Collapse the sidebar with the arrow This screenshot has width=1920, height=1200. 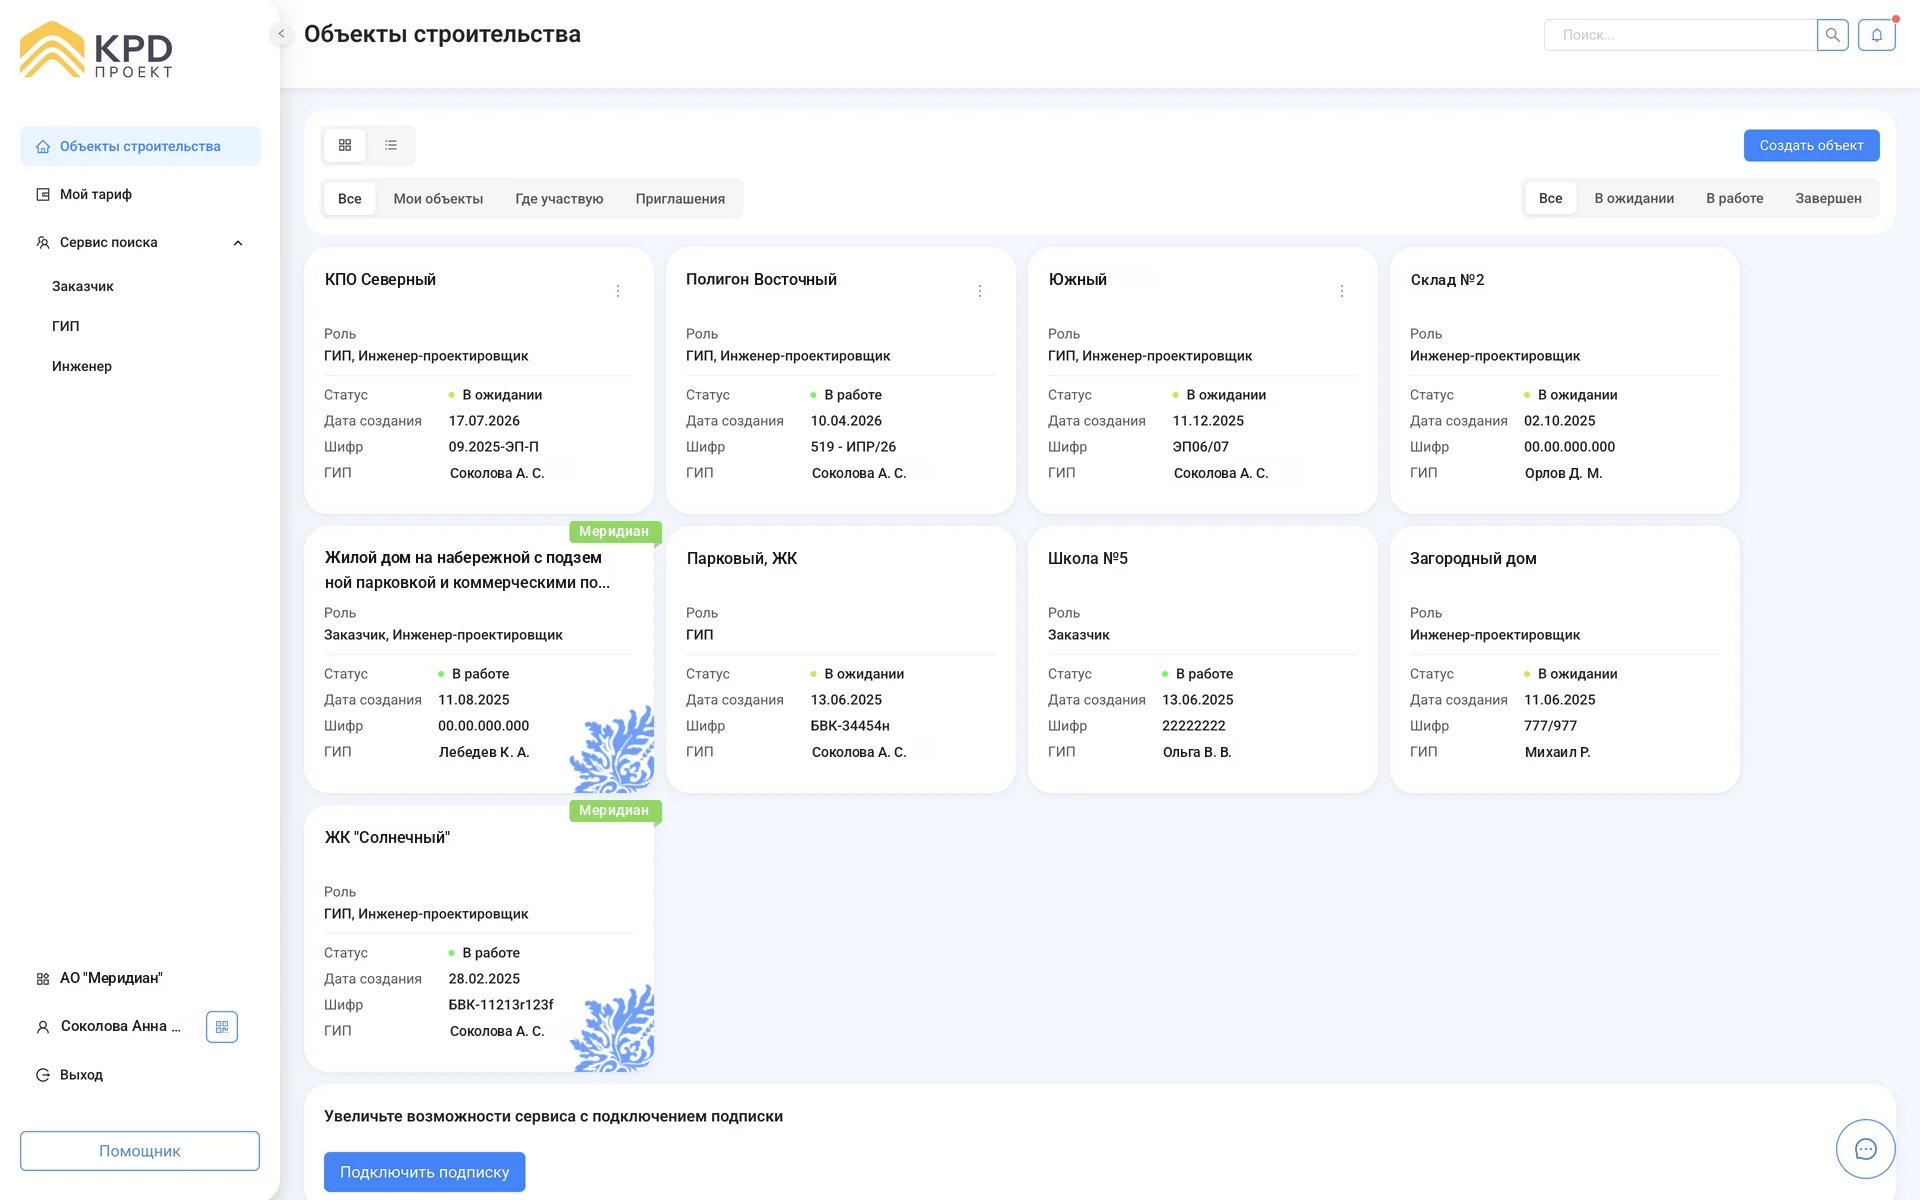point(281,34)
